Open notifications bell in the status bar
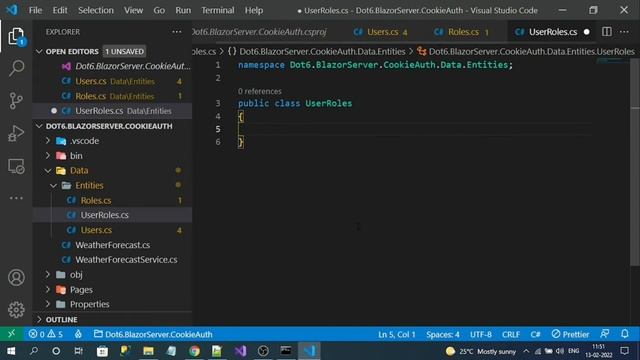Viewport: 640px width, 360px height. [x=624, y=334]
